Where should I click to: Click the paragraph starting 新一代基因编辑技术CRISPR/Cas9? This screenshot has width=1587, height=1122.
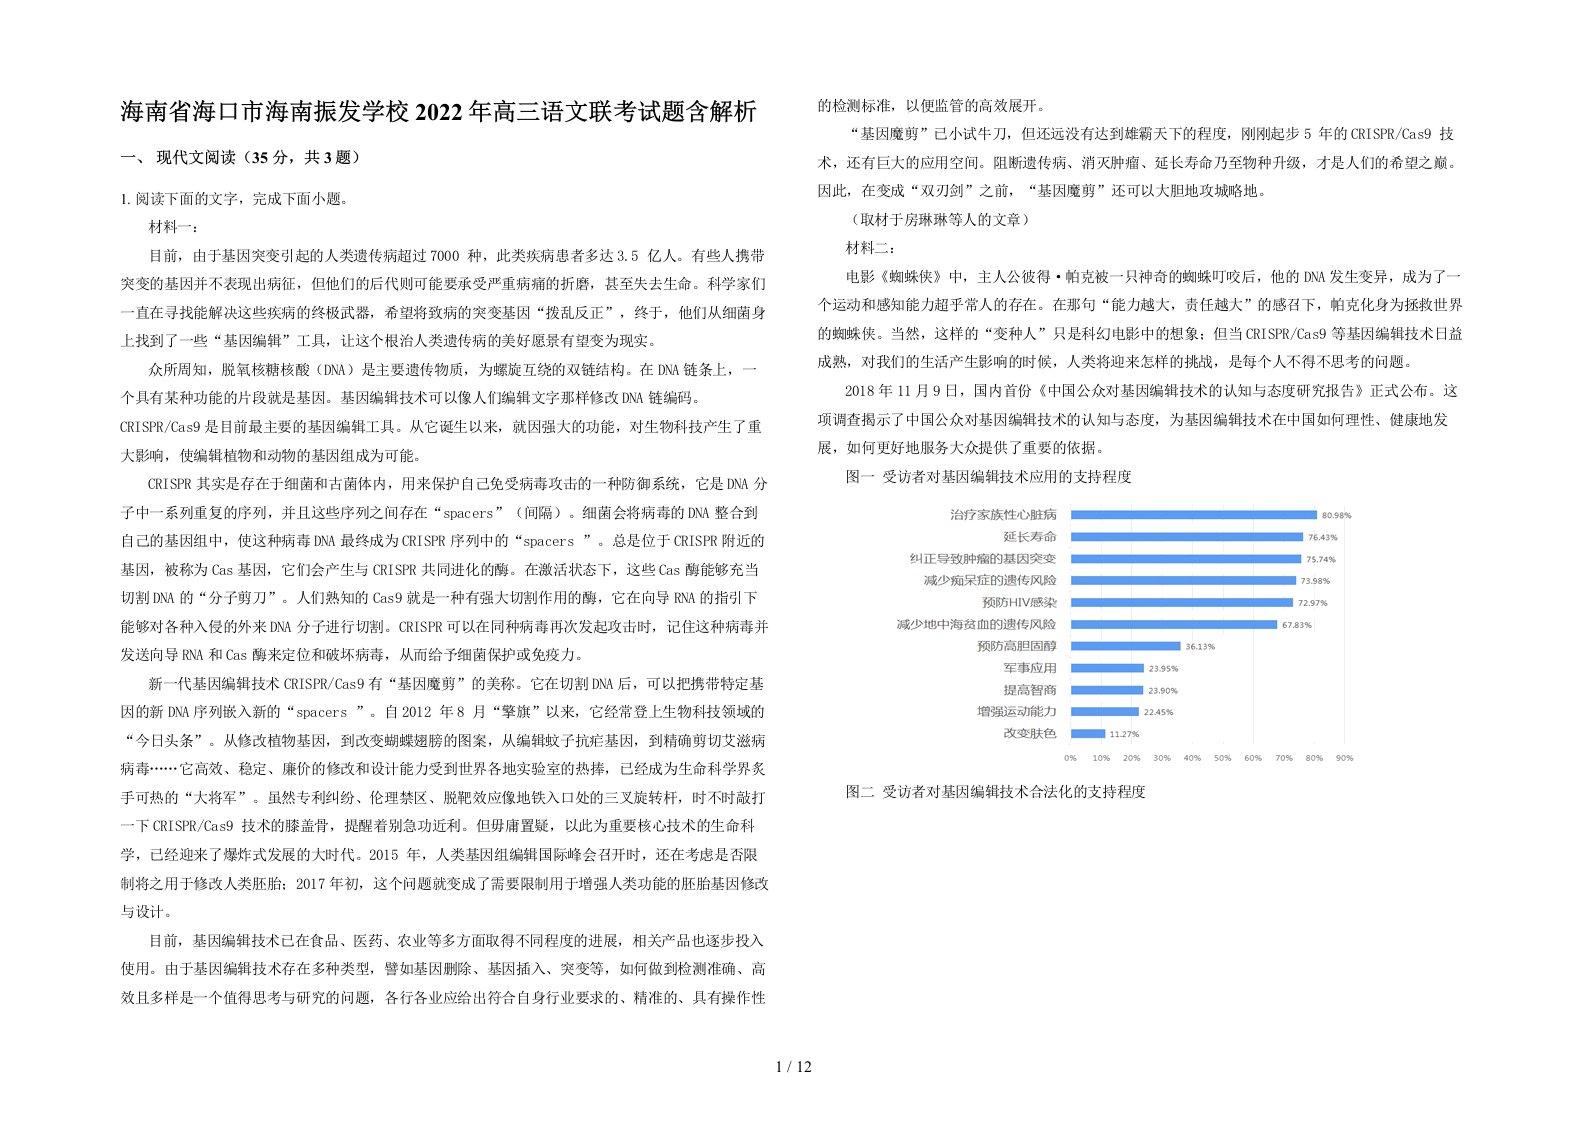pos(444,798)
